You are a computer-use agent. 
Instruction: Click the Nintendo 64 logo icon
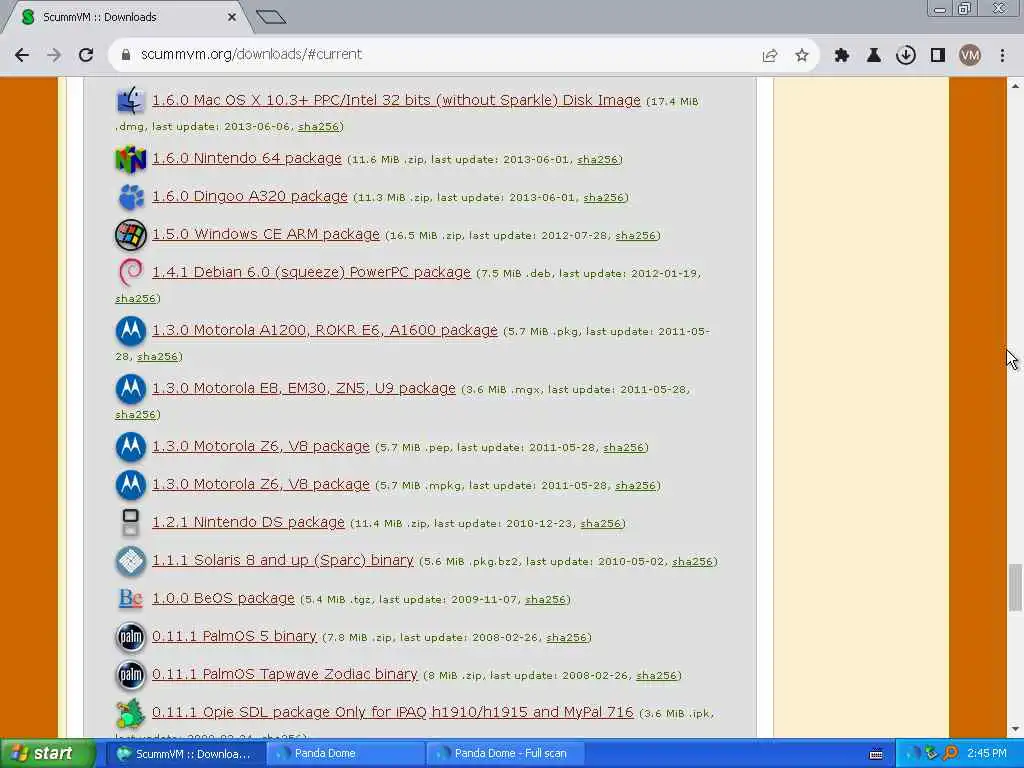point(131,159)
